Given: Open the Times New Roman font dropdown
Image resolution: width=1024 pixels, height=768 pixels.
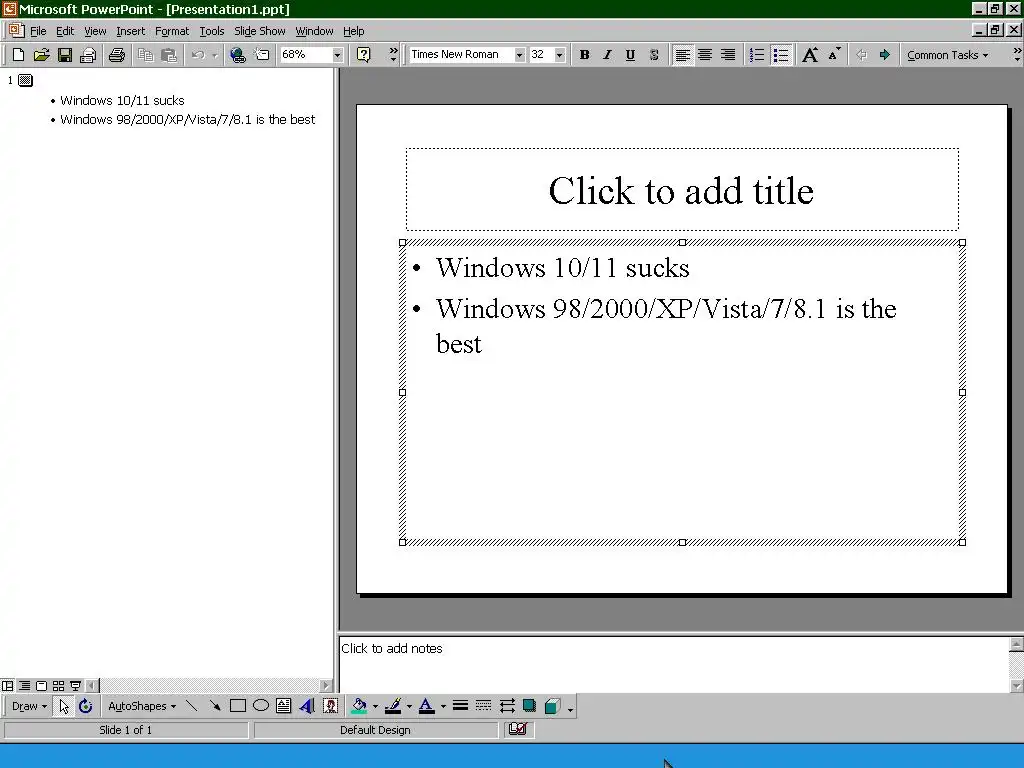Looking at the screenshot, I should 519,55.
